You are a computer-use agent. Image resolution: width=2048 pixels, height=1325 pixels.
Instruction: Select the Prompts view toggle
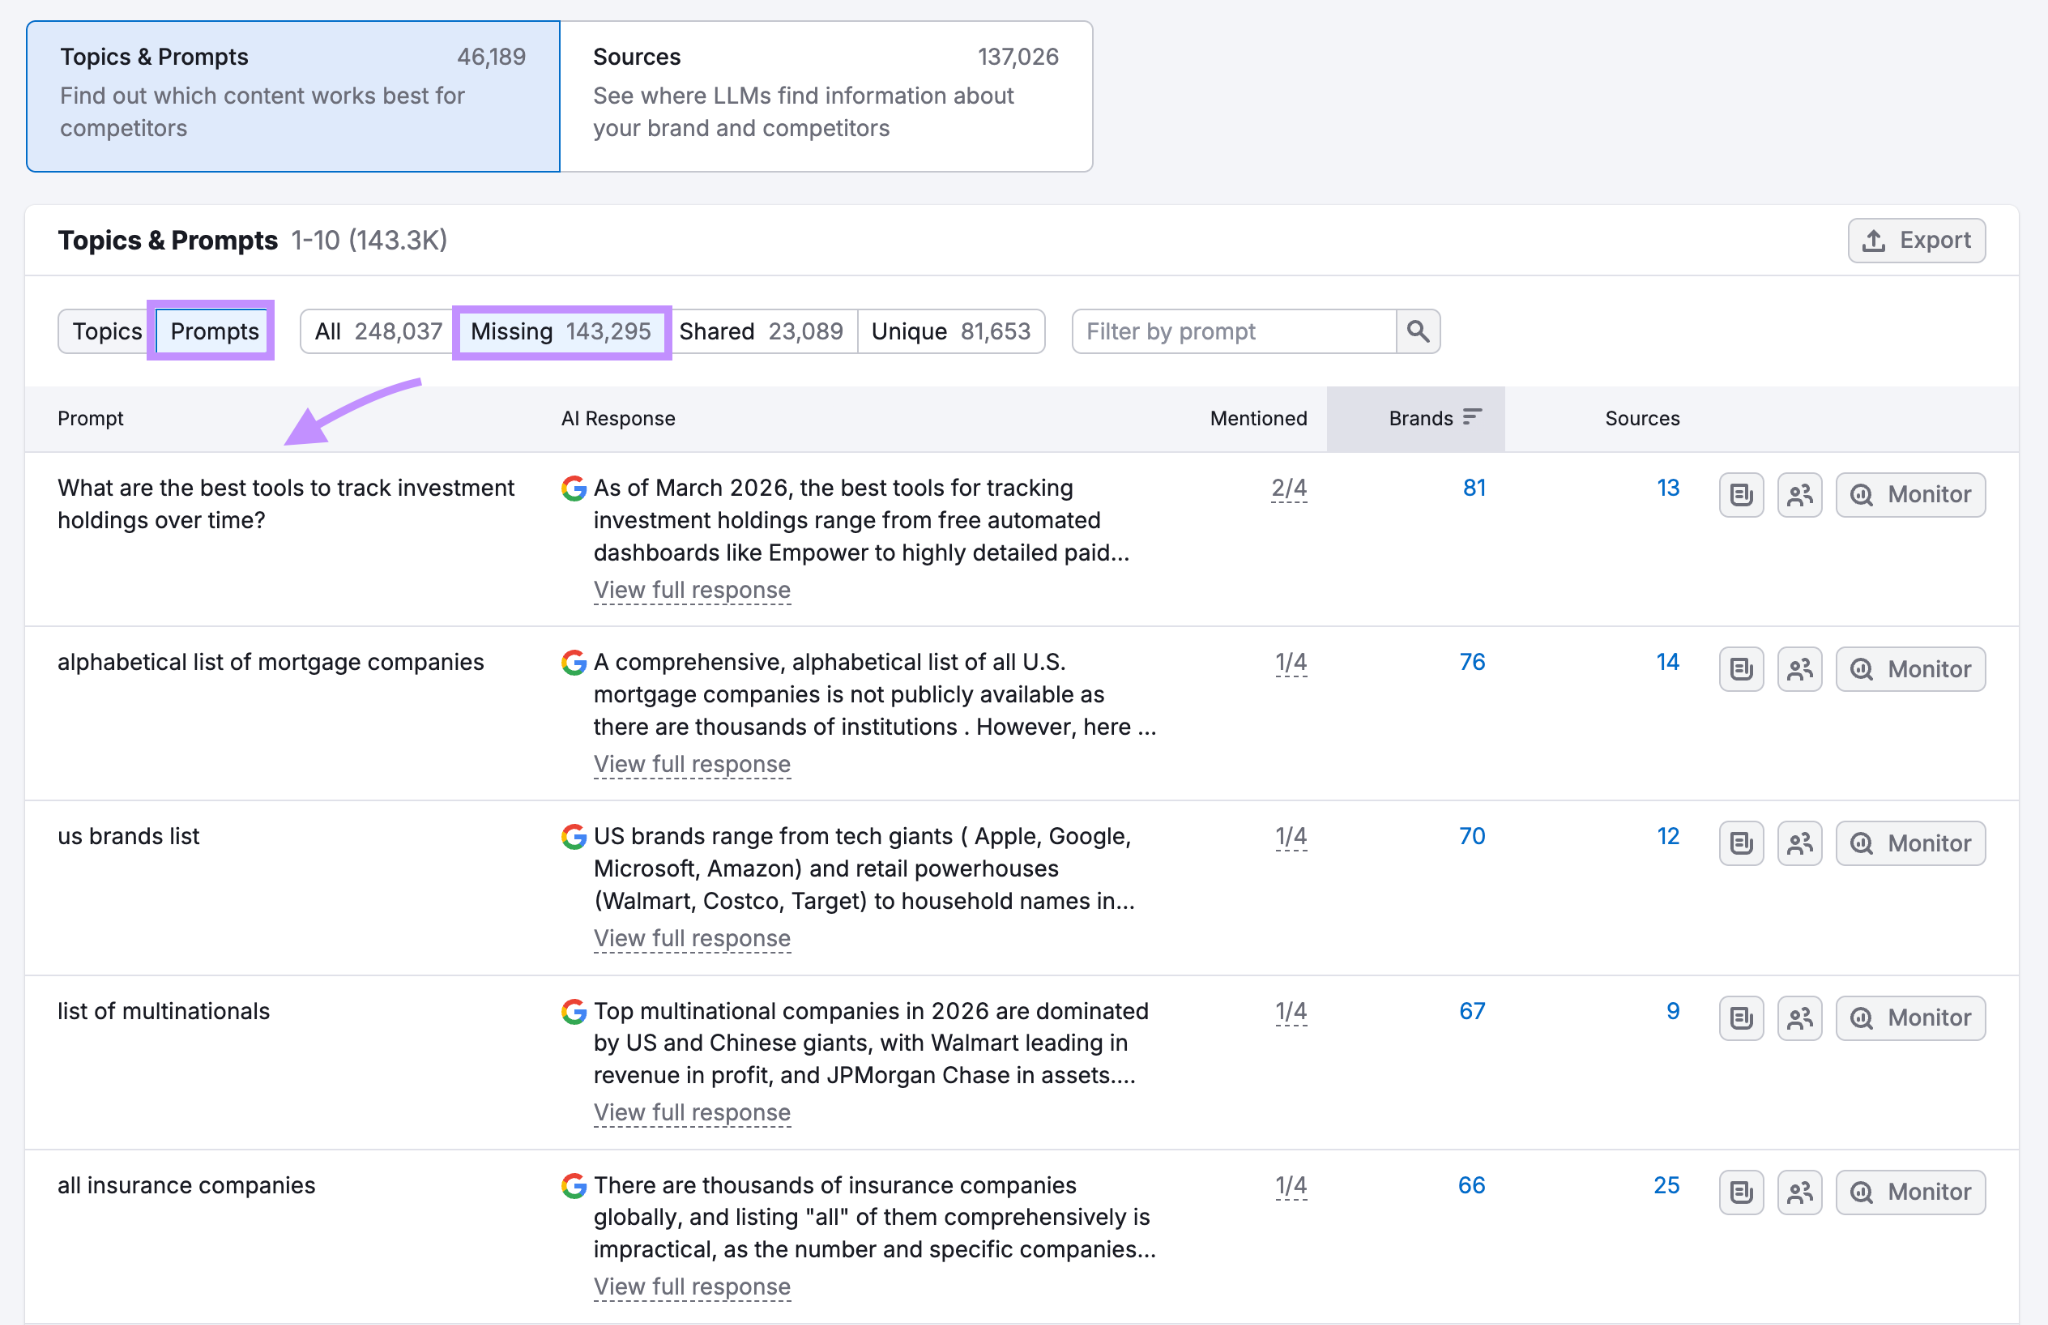pos(214,331)
